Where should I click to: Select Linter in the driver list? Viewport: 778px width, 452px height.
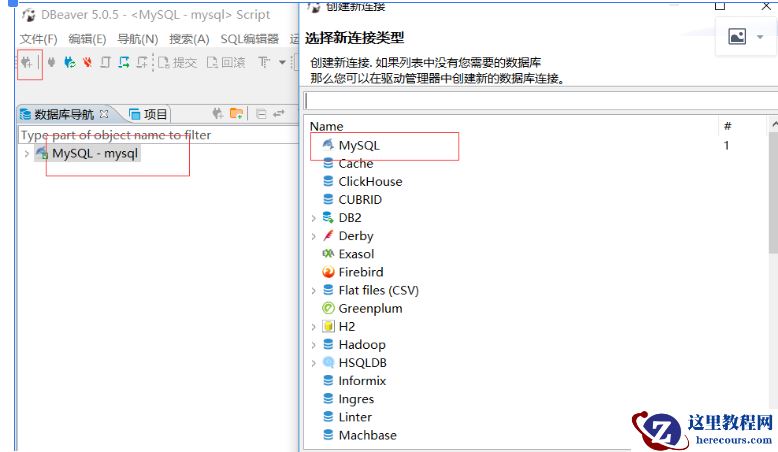[x=355, y=417]
